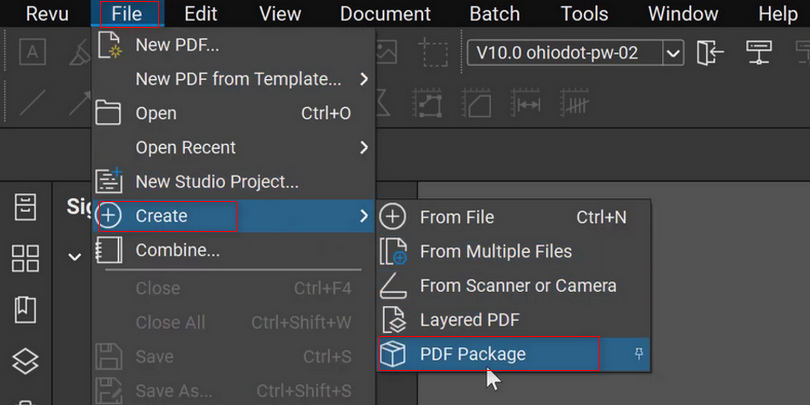Click the New PDF page icon
Viewport: 810px width, 405px height.
coord(109,45)
